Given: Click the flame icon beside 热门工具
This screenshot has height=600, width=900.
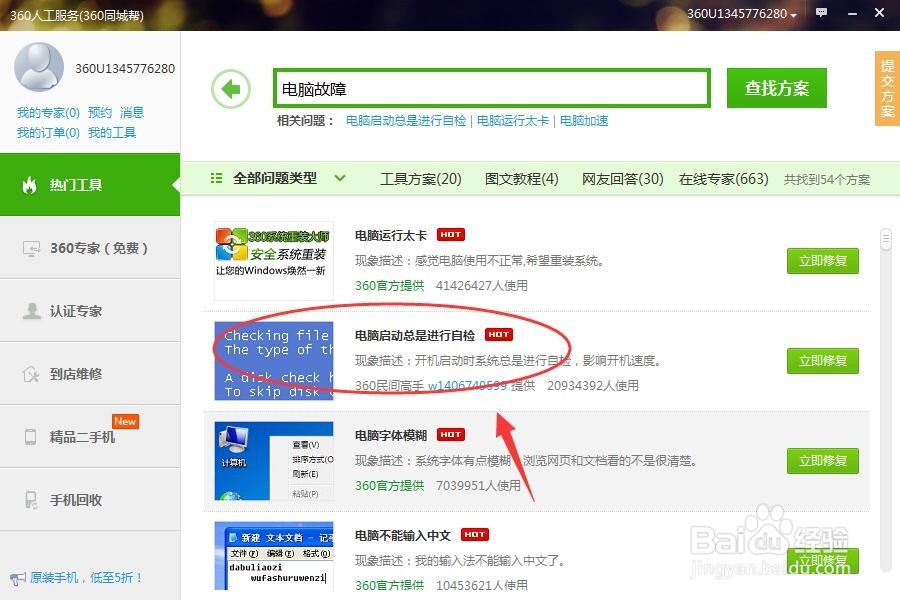Looking at the screenshot, I should pyautogui.click(x=29, y=184).
